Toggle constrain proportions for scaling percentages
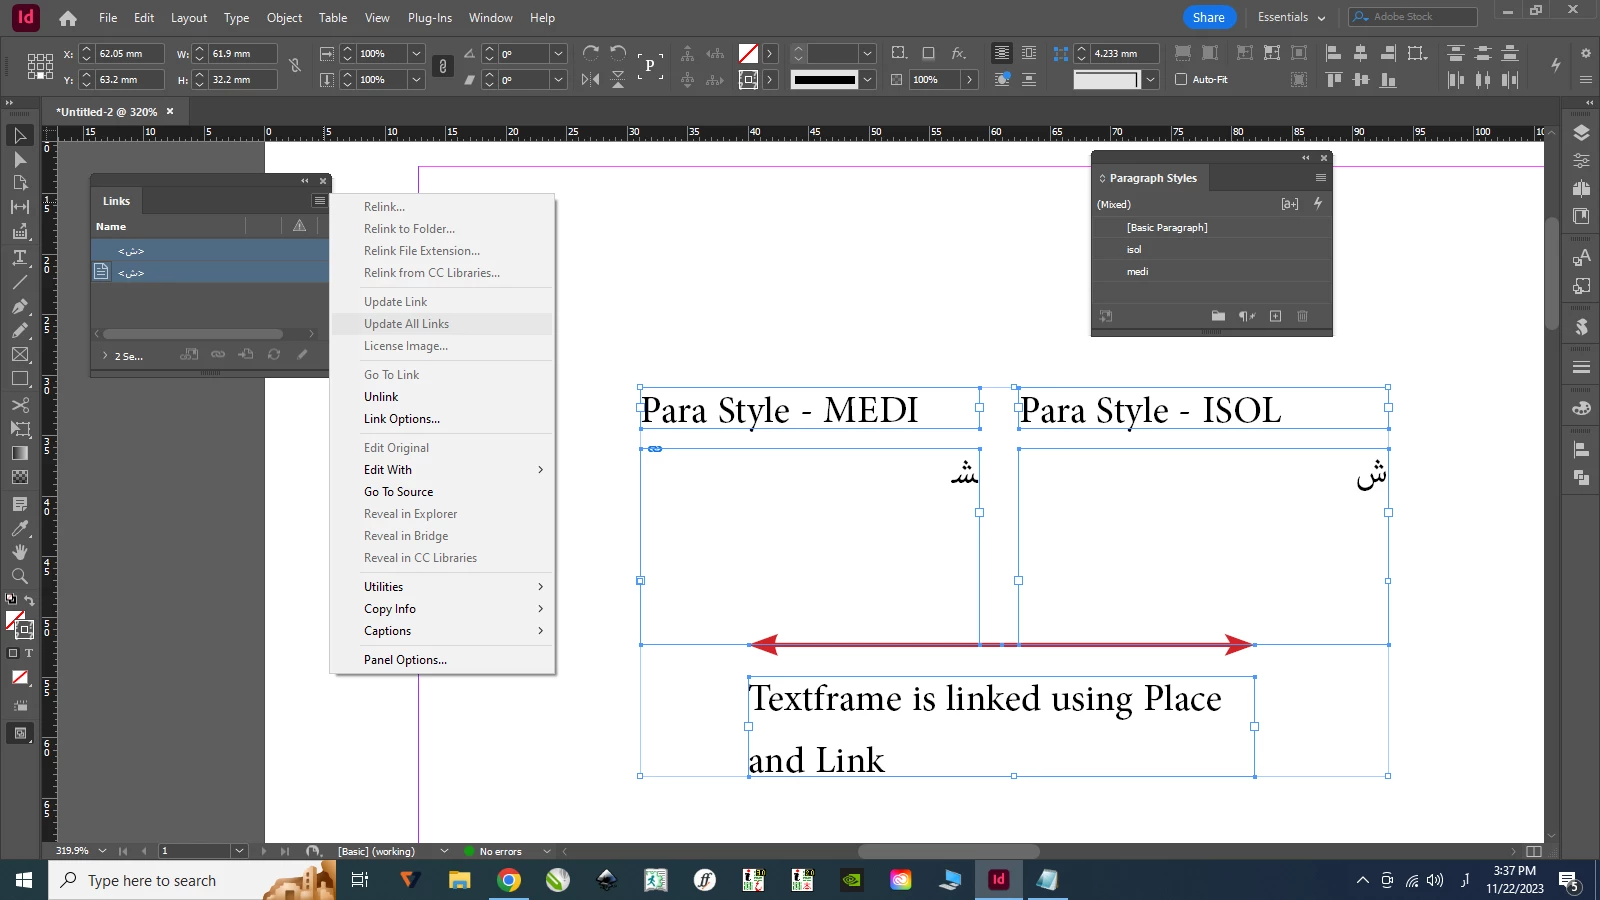1600x900 pixels. (443, 66)
